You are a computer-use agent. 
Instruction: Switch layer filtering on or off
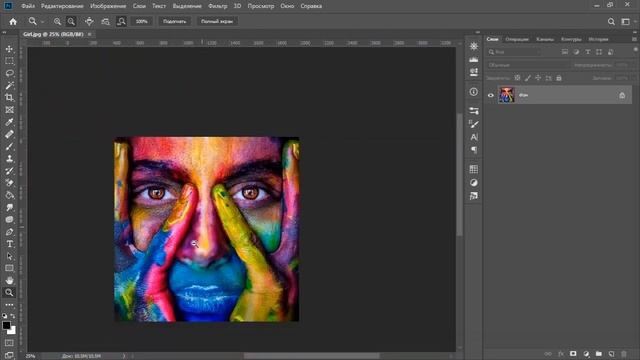pos(636,50)
